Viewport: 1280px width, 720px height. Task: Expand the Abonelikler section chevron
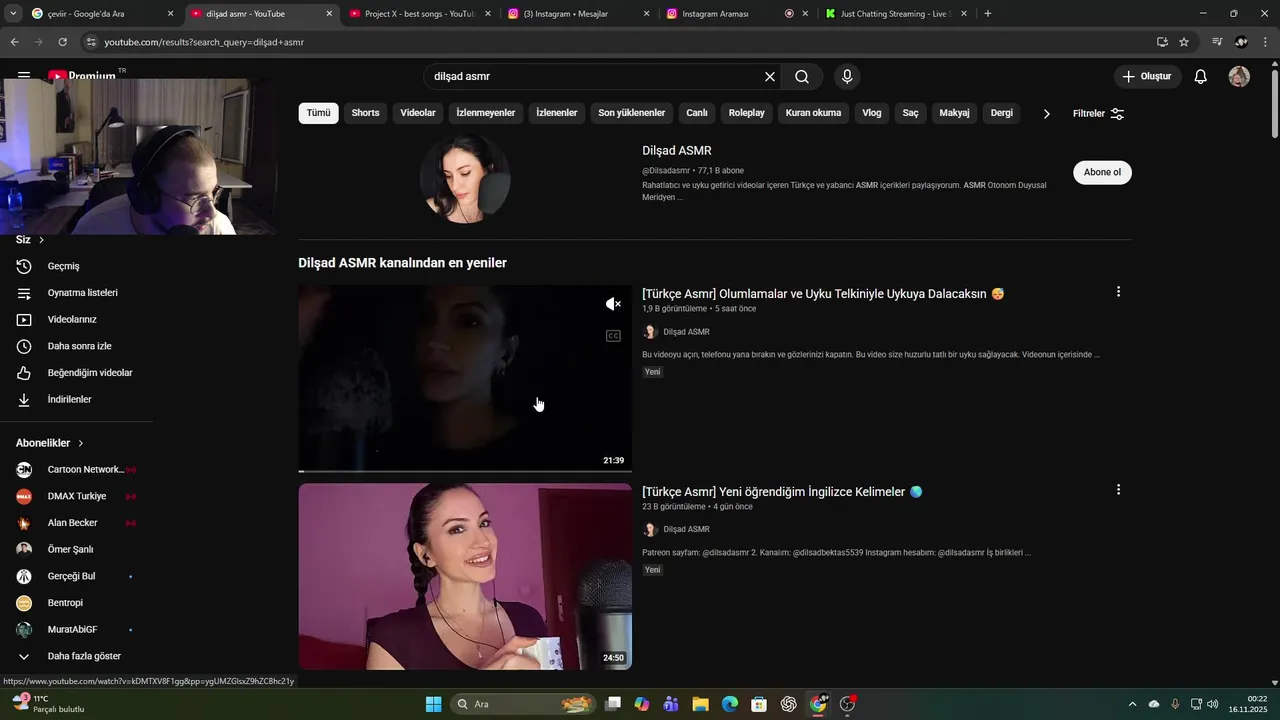[x=81, y=443]
